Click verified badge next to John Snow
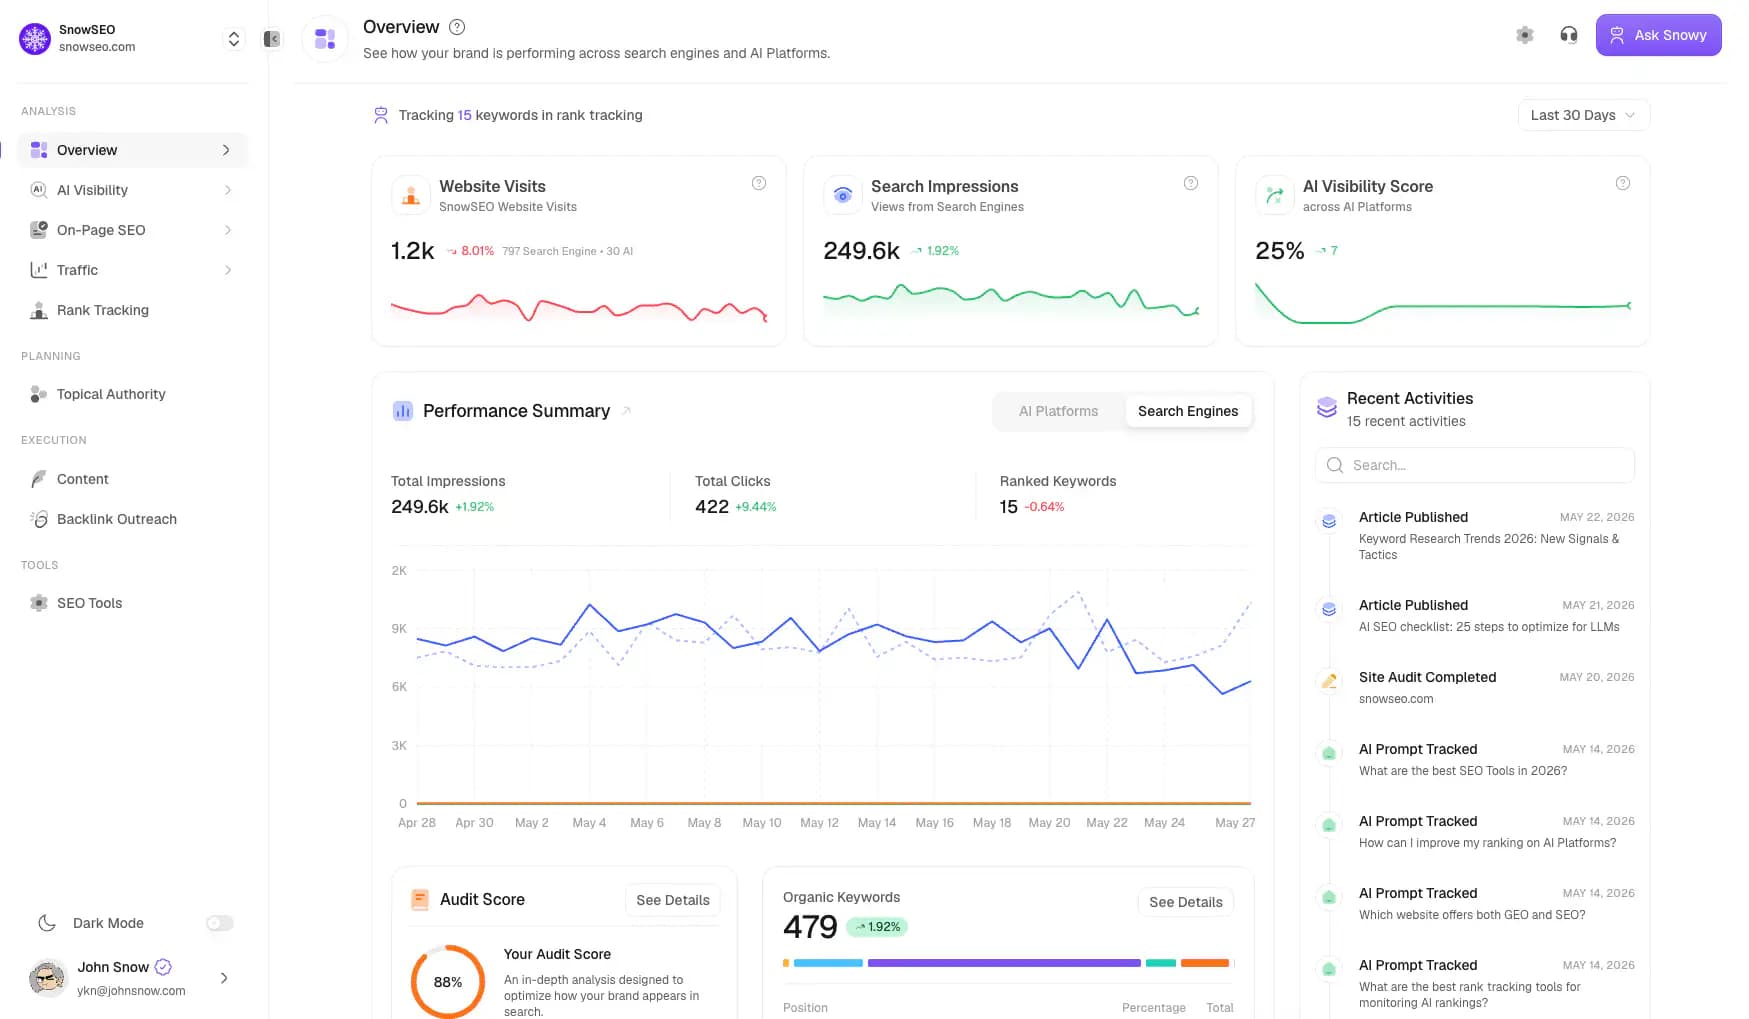 [x=163, y=967]
